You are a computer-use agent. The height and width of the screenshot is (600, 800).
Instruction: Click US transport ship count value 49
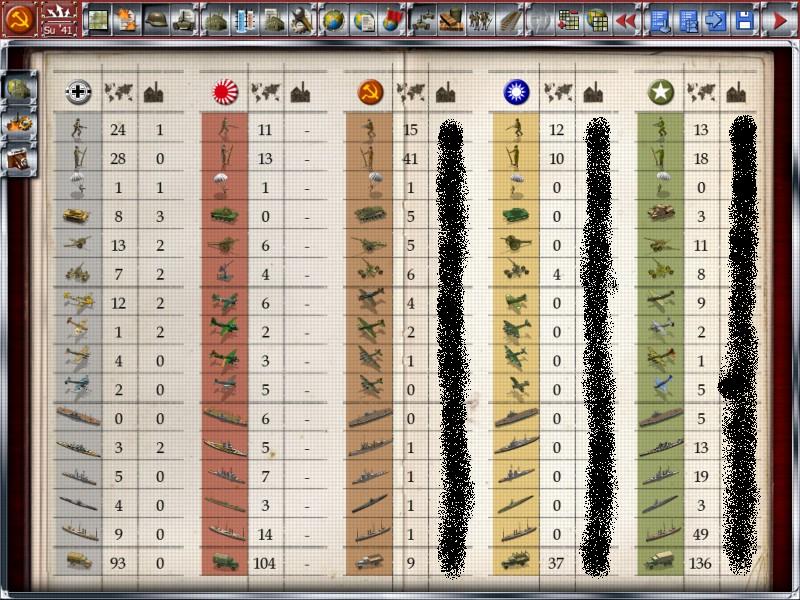(701, 534)
